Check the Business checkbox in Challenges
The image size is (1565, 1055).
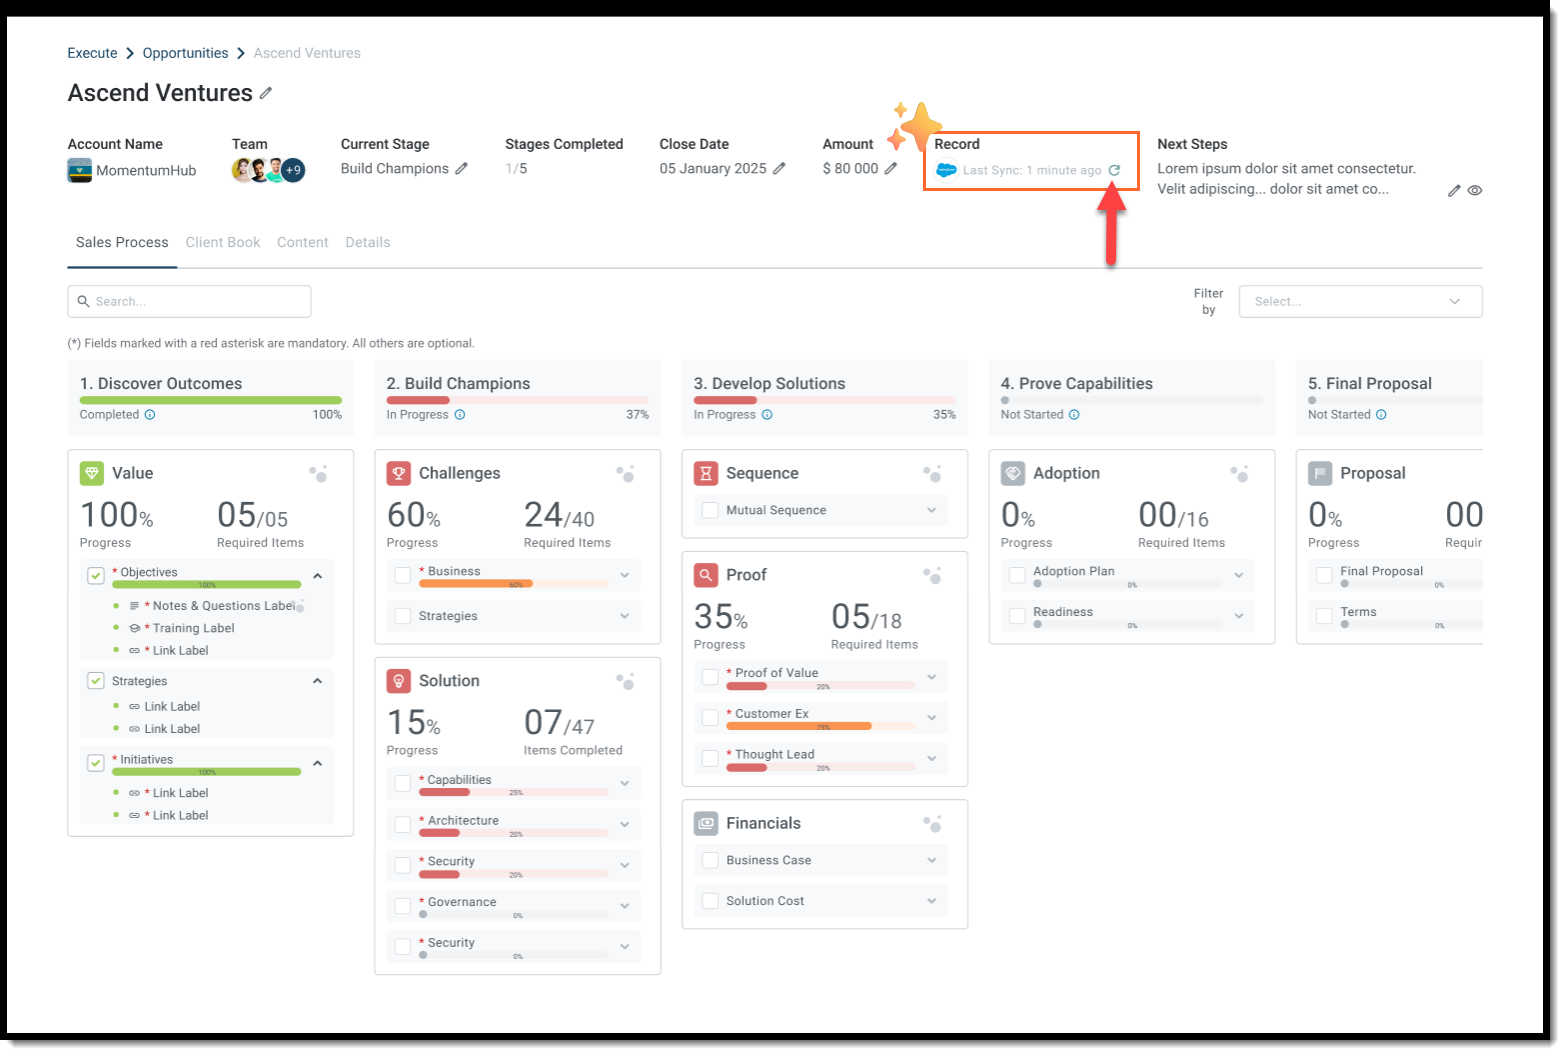point(403,575)
